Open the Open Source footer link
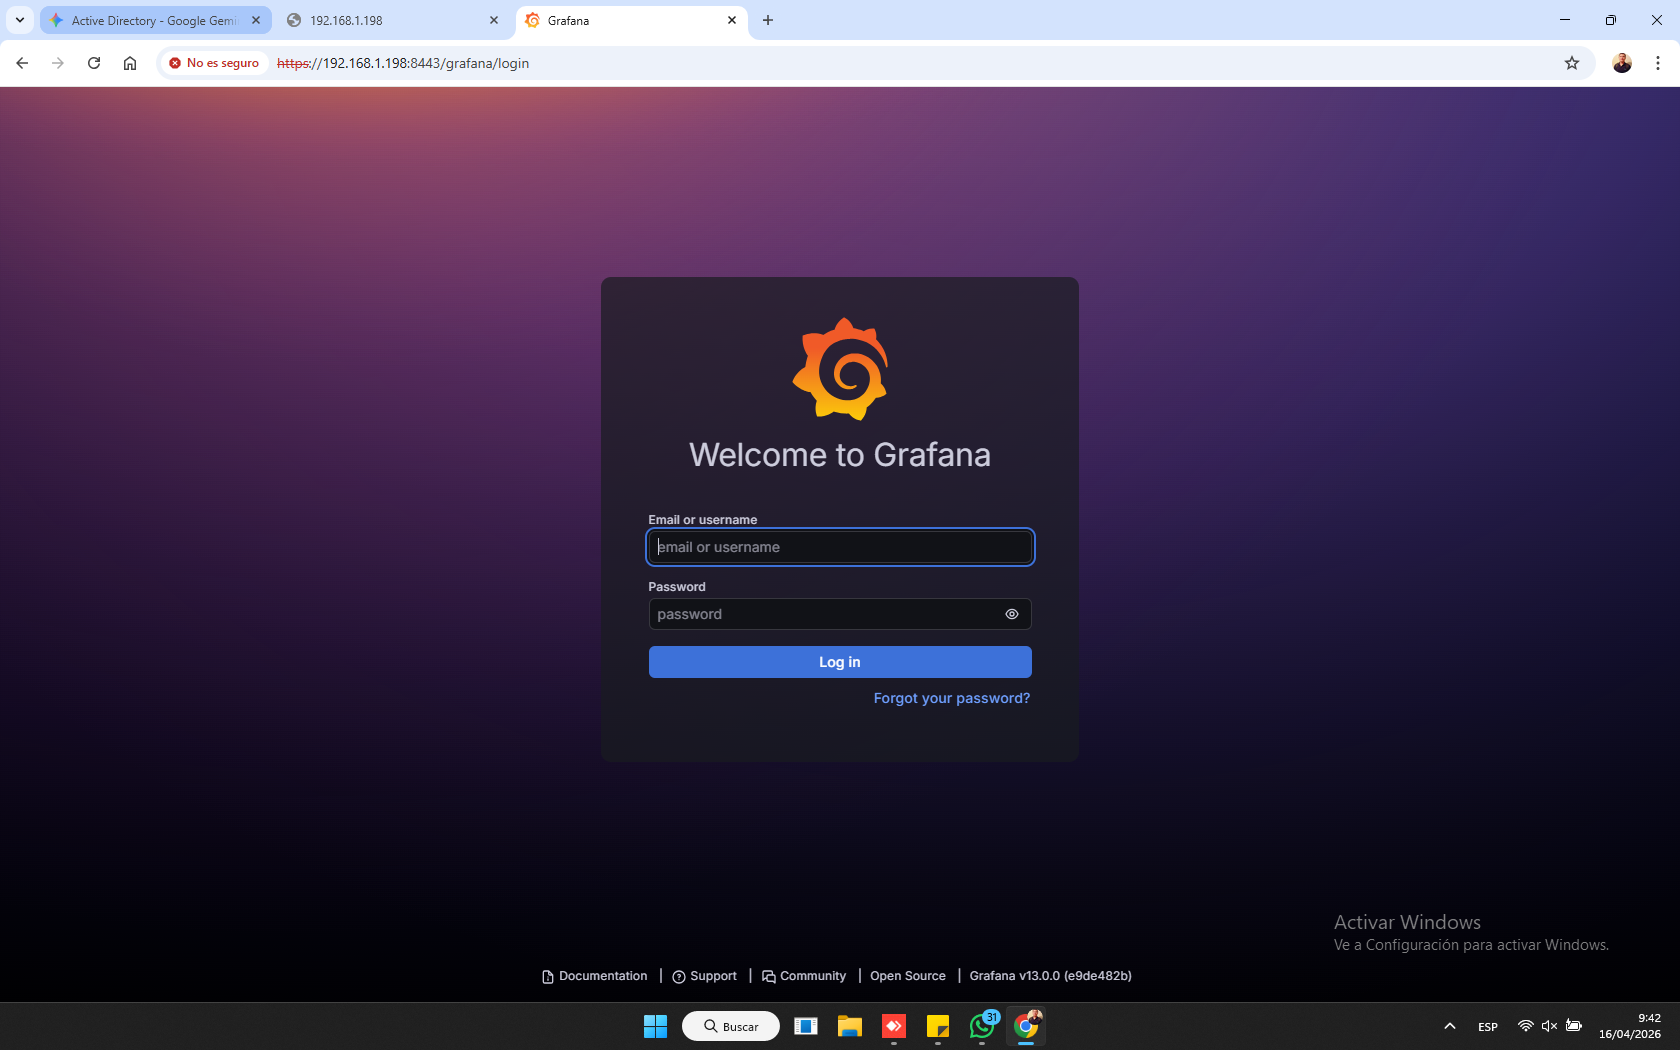1680x1050 pixels. [x=907, y=976]
